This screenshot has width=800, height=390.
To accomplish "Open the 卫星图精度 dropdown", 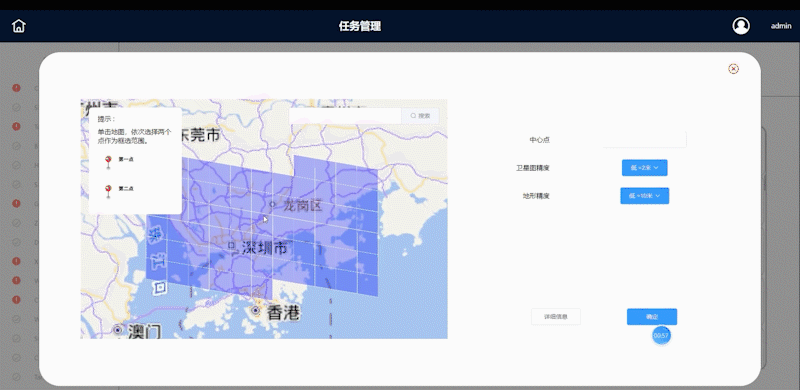I will 644,167.
